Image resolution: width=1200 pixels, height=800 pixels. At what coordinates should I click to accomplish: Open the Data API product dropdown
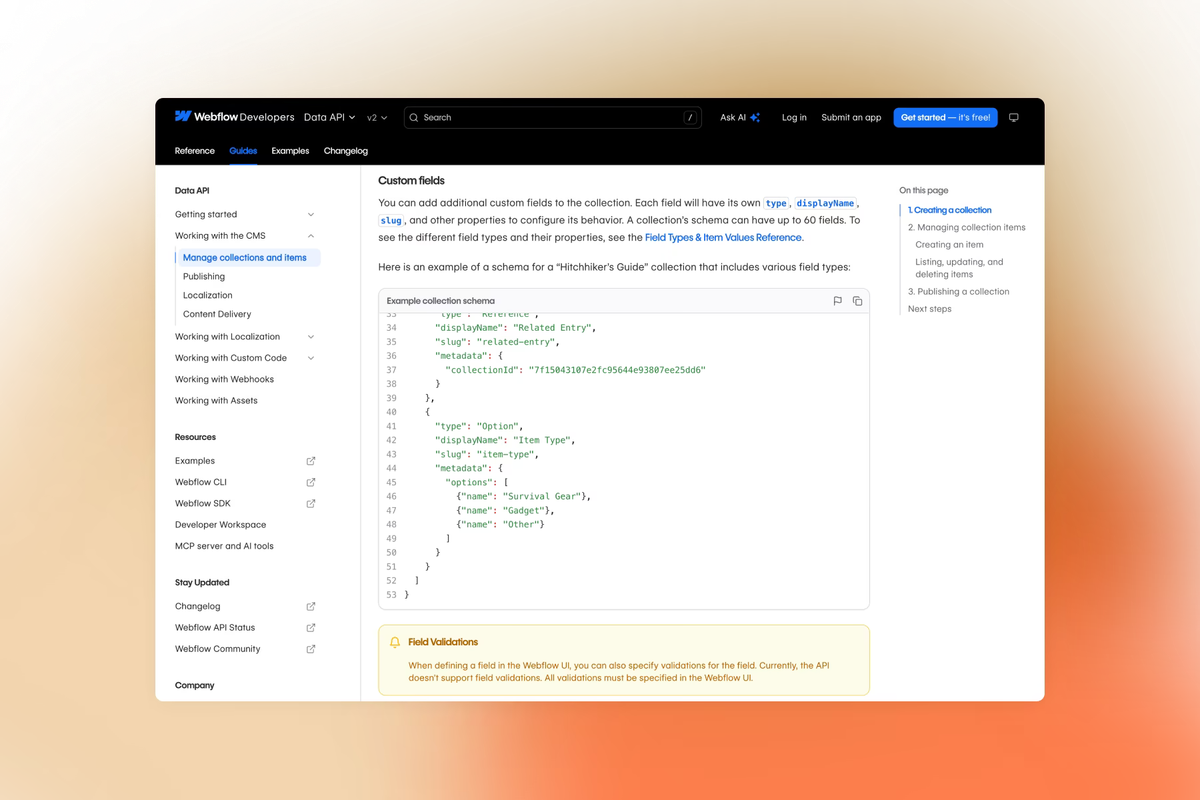[x=330, y=117]
